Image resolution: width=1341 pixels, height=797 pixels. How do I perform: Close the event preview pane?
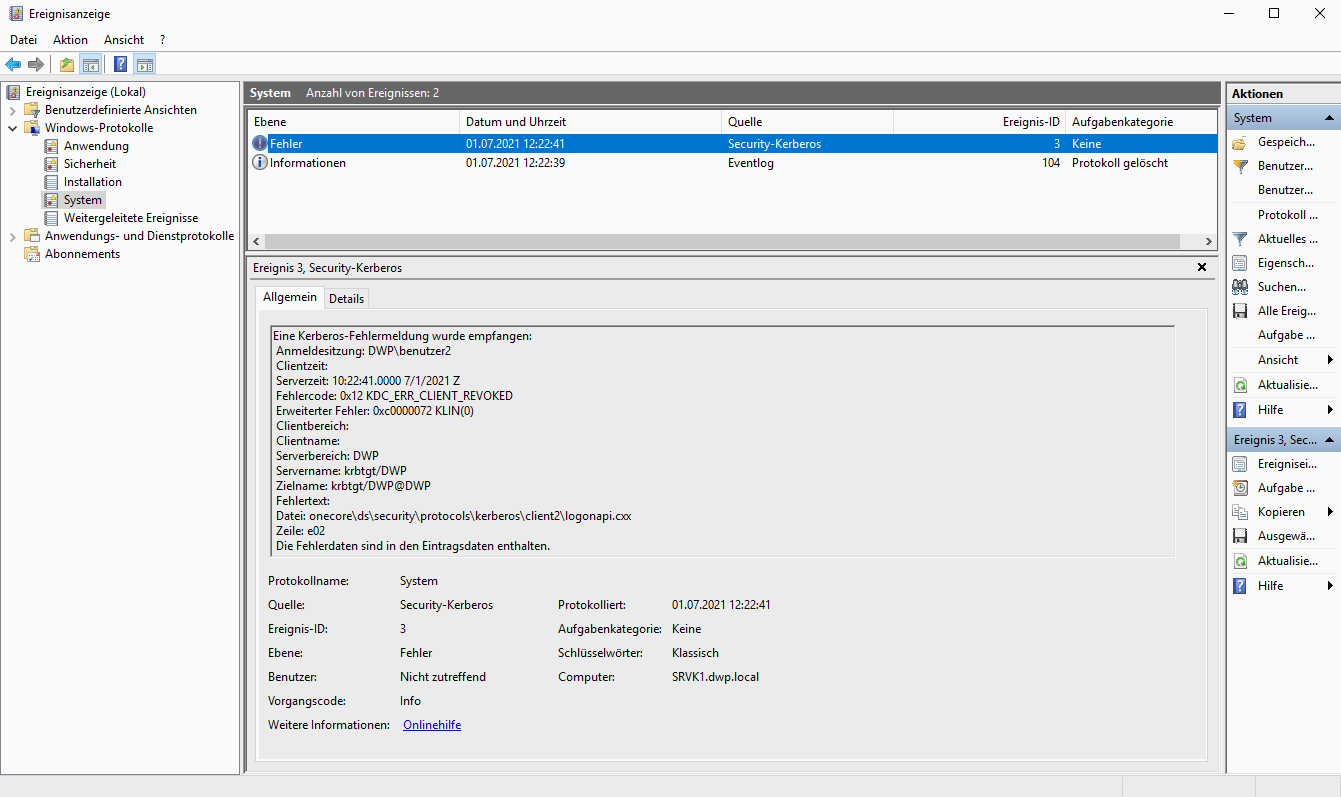coord(1201,268)
